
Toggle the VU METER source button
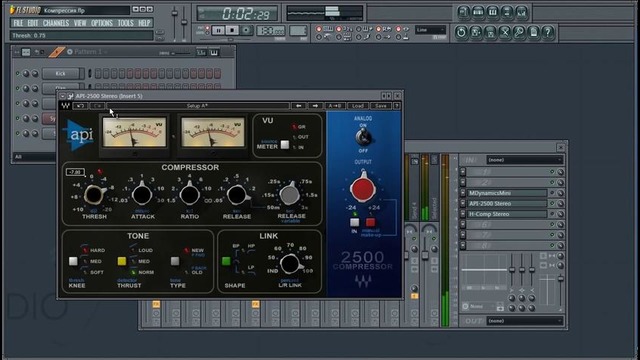click(285, 145)
